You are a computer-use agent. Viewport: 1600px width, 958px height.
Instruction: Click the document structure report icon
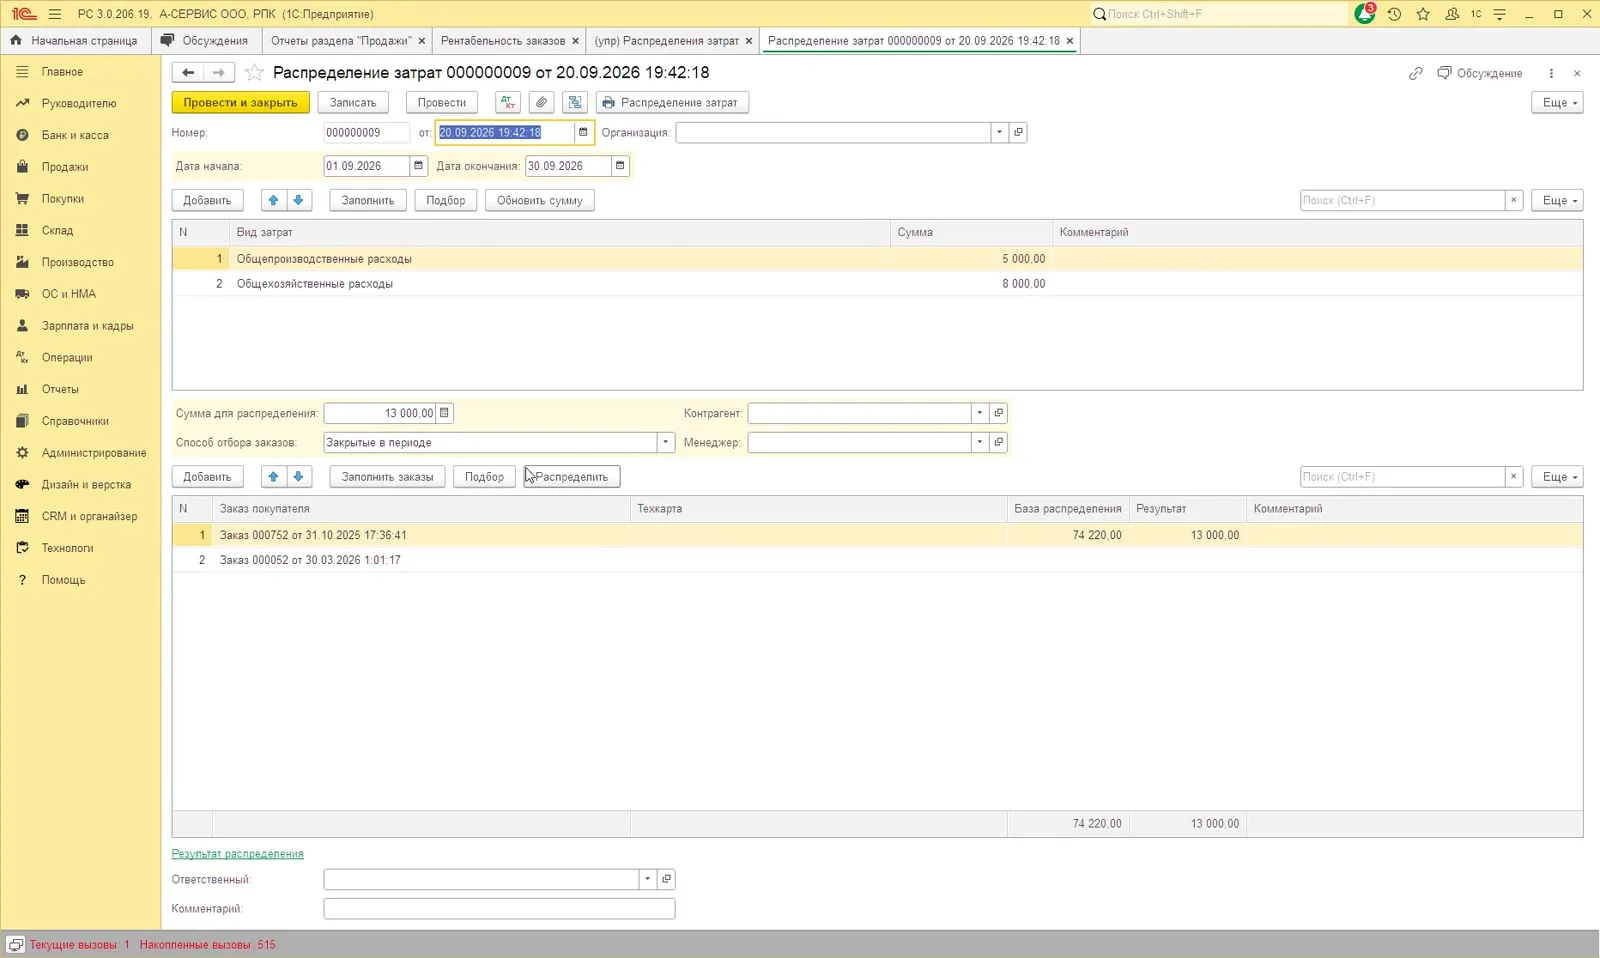pos(574,102)
